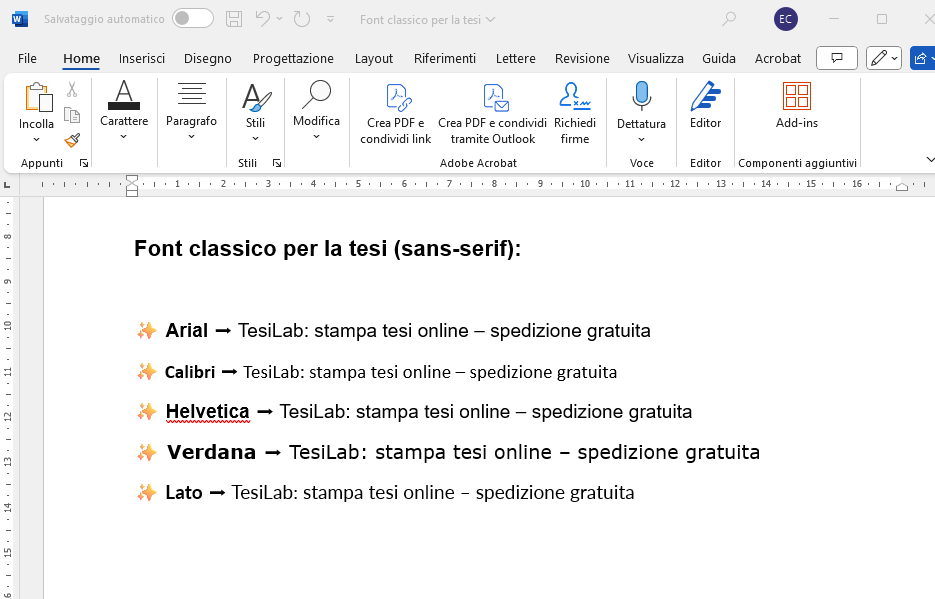Open the Revisione tab
The image size is (935, 599).
(582, 59)
